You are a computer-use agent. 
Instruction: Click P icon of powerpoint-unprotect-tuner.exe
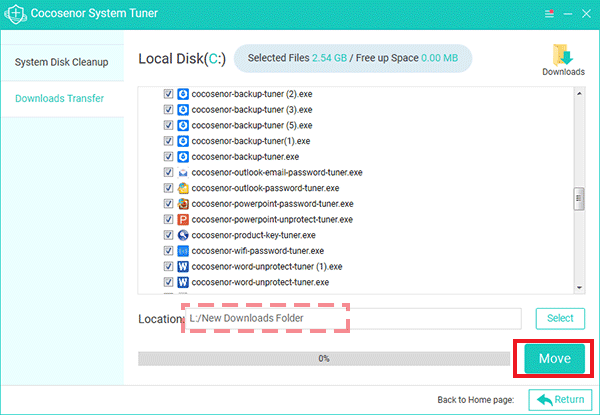[x=183, y=220]
